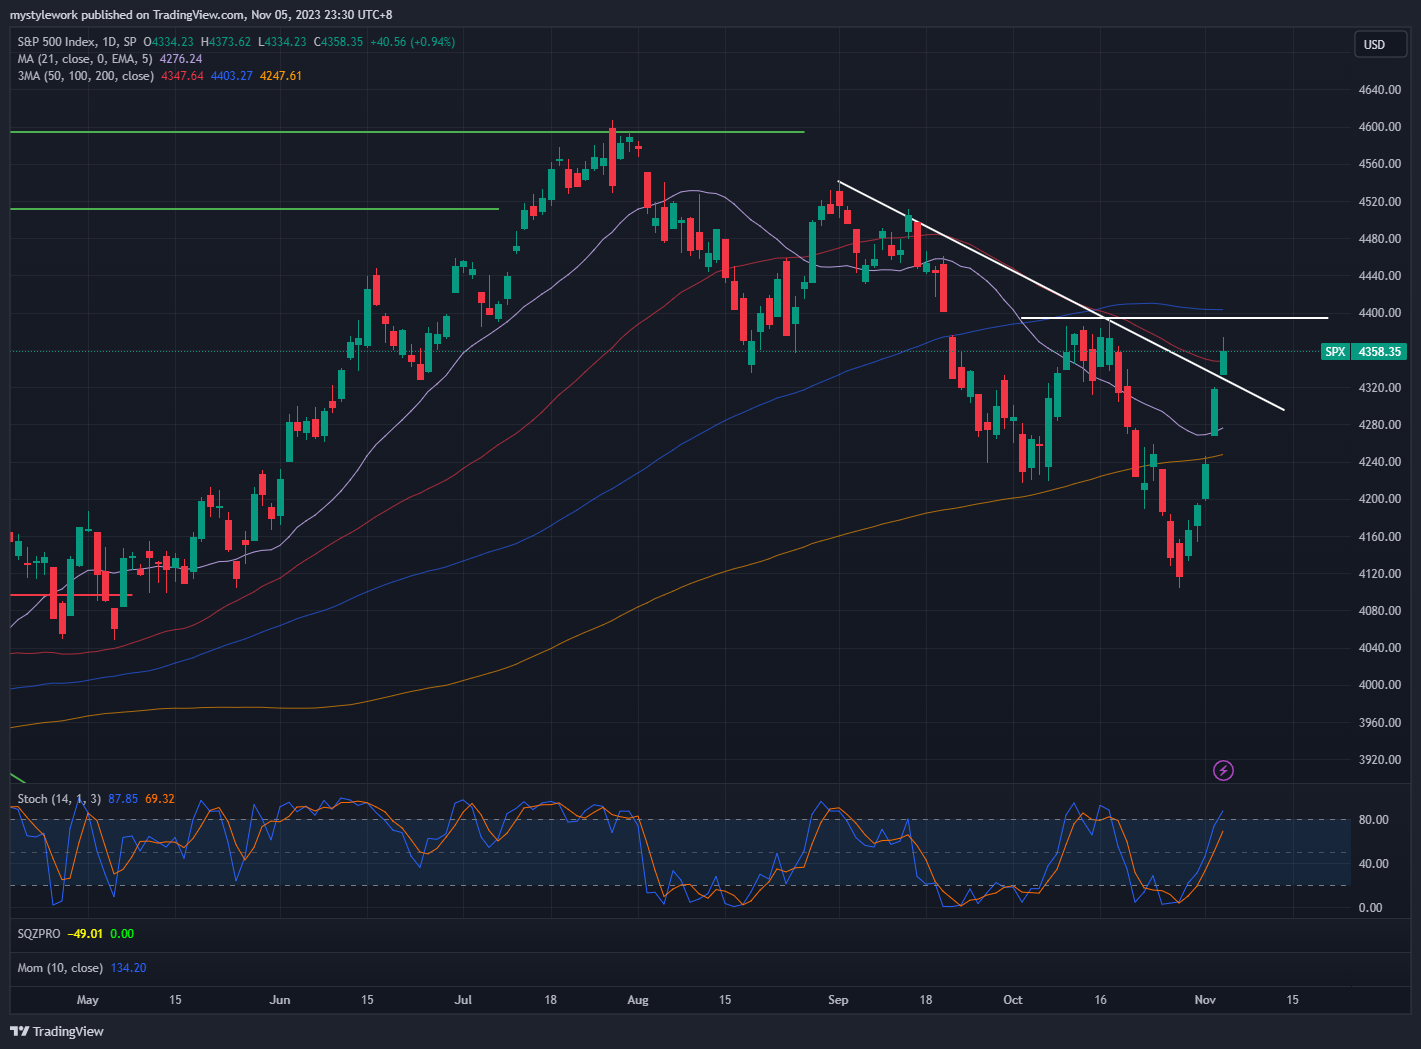This screenshot has width=1421, height=1049.
Task: Click the 100 MA value 4403.27
Action: coord(231,76)
